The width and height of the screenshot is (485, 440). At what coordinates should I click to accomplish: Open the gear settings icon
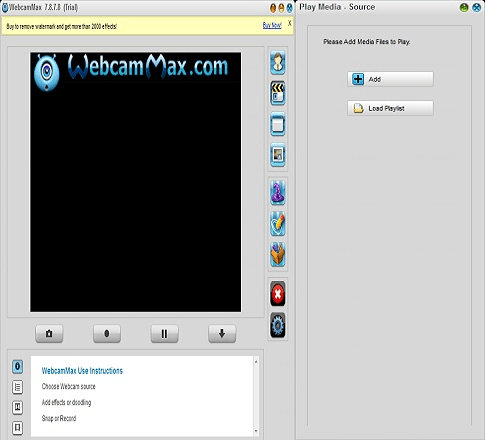(x=278, y=325)
